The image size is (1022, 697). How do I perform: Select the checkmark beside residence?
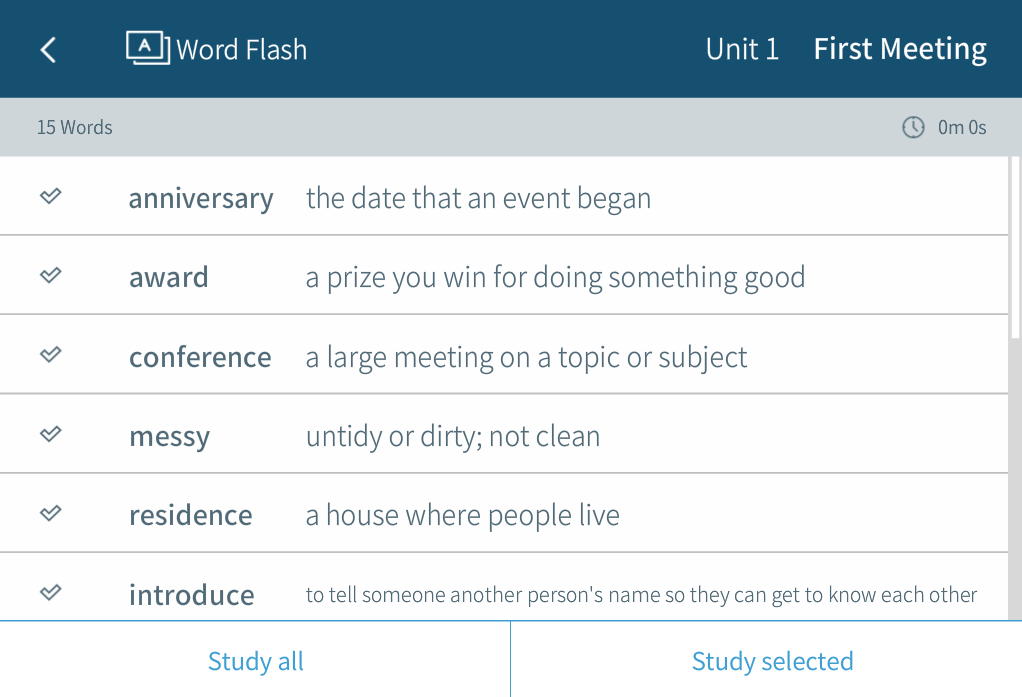click(x=51, y=513)
